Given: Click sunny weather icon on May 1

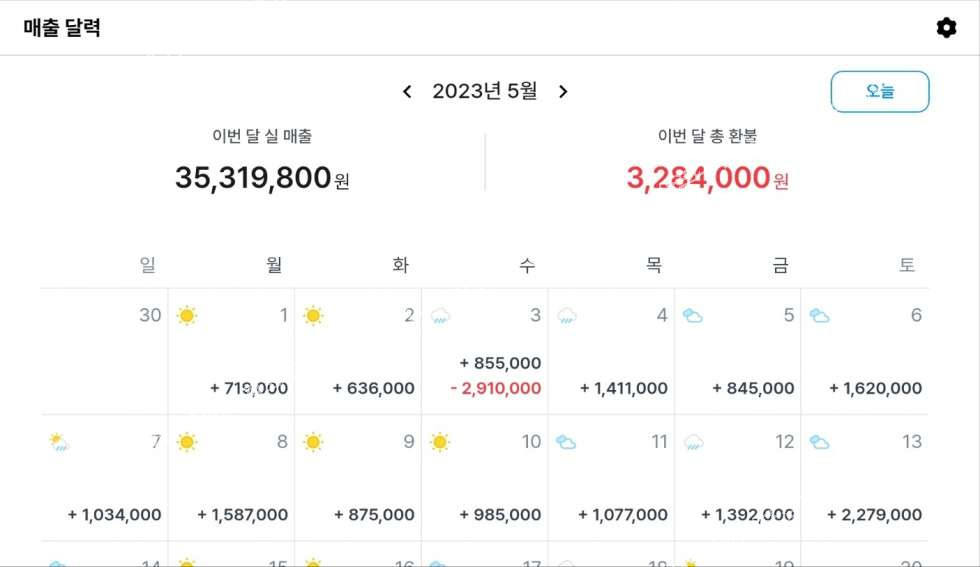Looking at the screenshot, I should 186,316.
